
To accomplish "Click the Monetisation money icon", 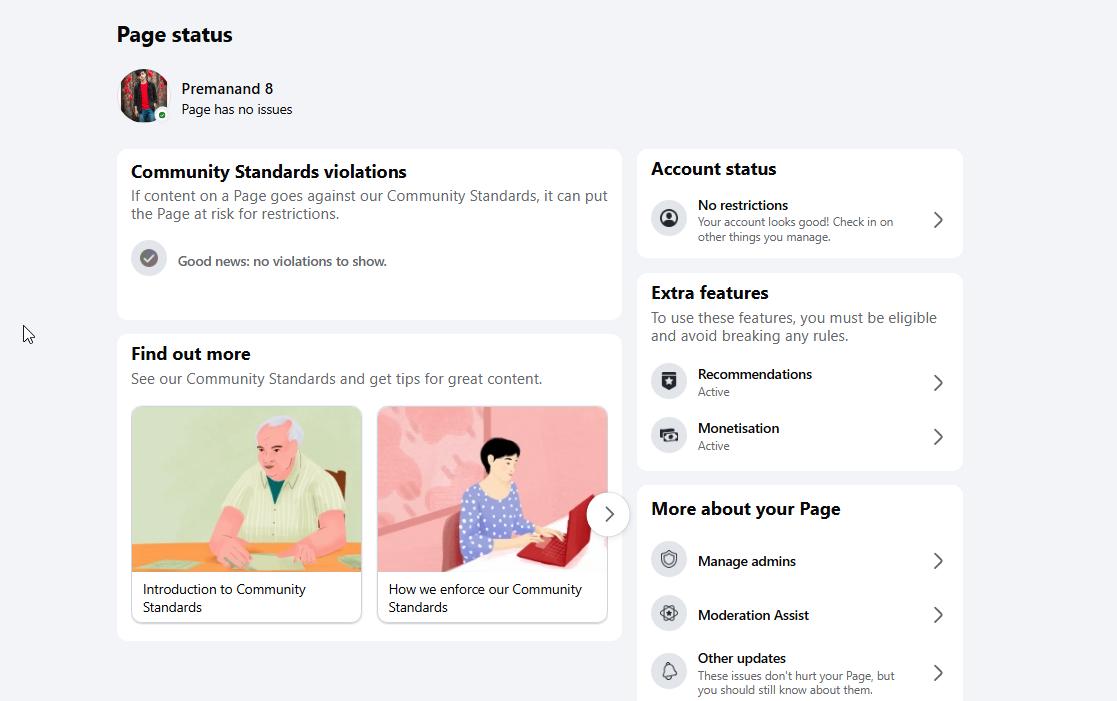I will tap(669, 435).
